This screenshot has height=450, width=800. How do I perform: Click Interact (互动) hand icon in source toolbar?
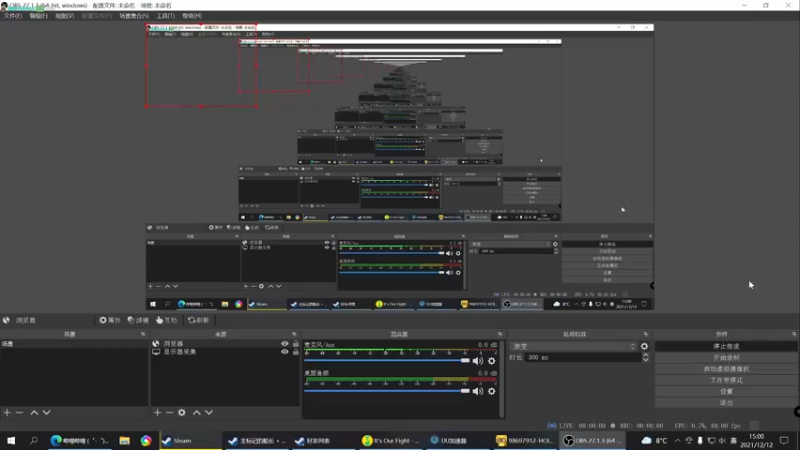click(x=166, y=320)
